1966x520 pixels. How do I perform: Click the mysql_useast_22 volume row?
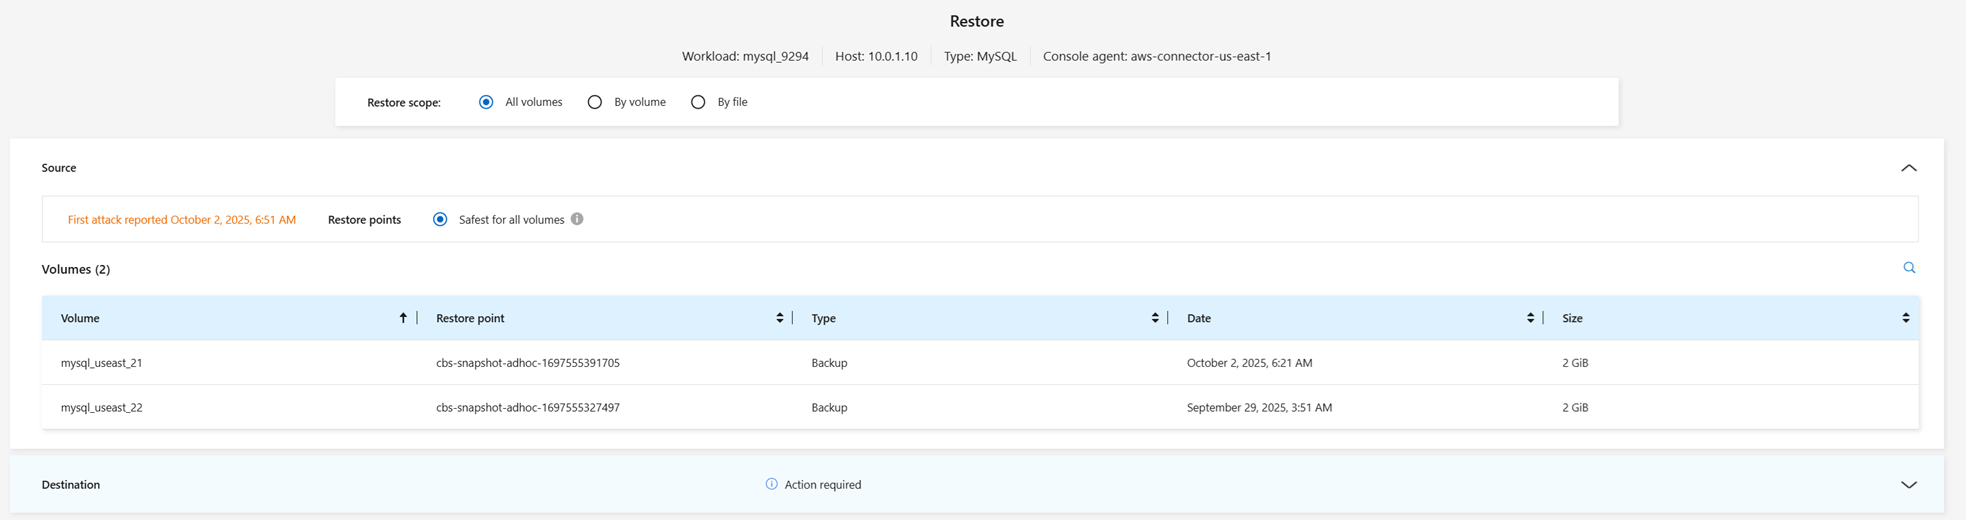coord(102,408)
